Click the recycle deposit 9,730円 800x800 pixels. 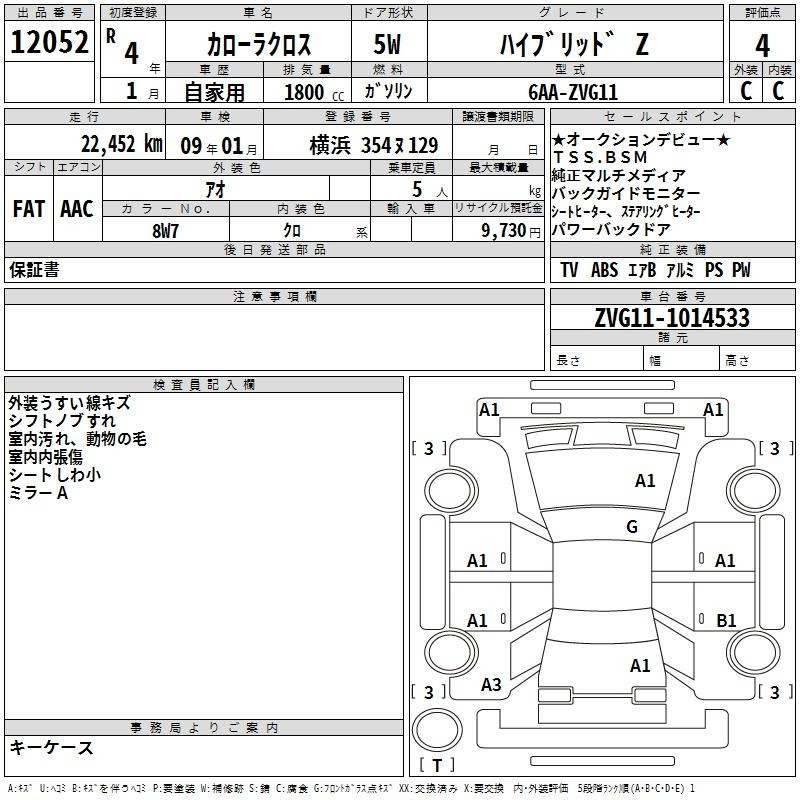(x=511, y=231)
